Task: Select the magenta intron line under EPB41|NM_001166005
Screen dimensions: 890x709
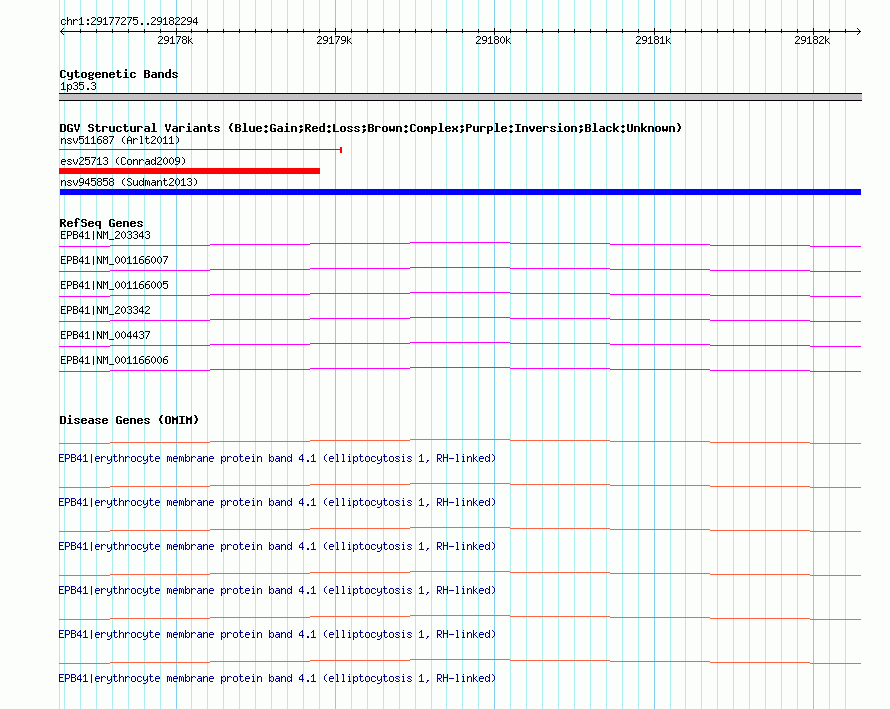Action: pyautogui.click(x=460, y=295)
